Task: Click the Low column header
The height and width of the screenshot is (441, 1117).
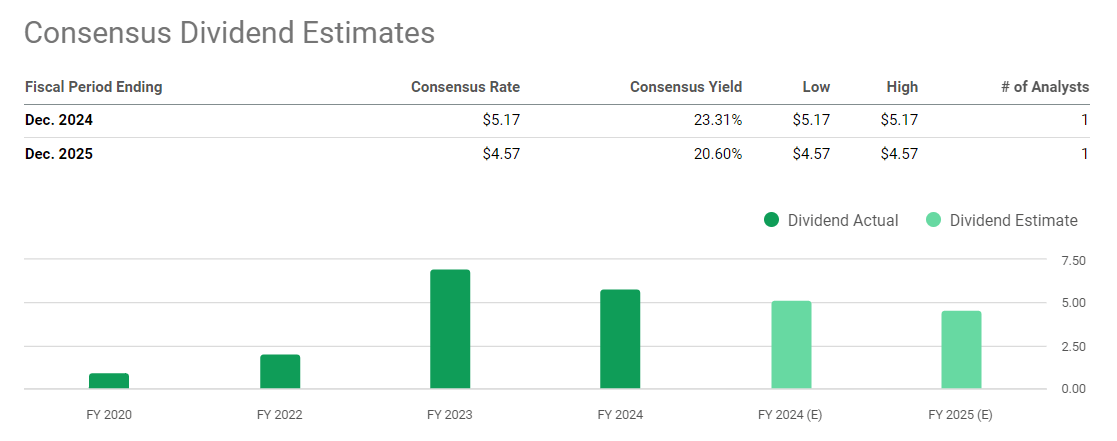Action: [816, 87]
